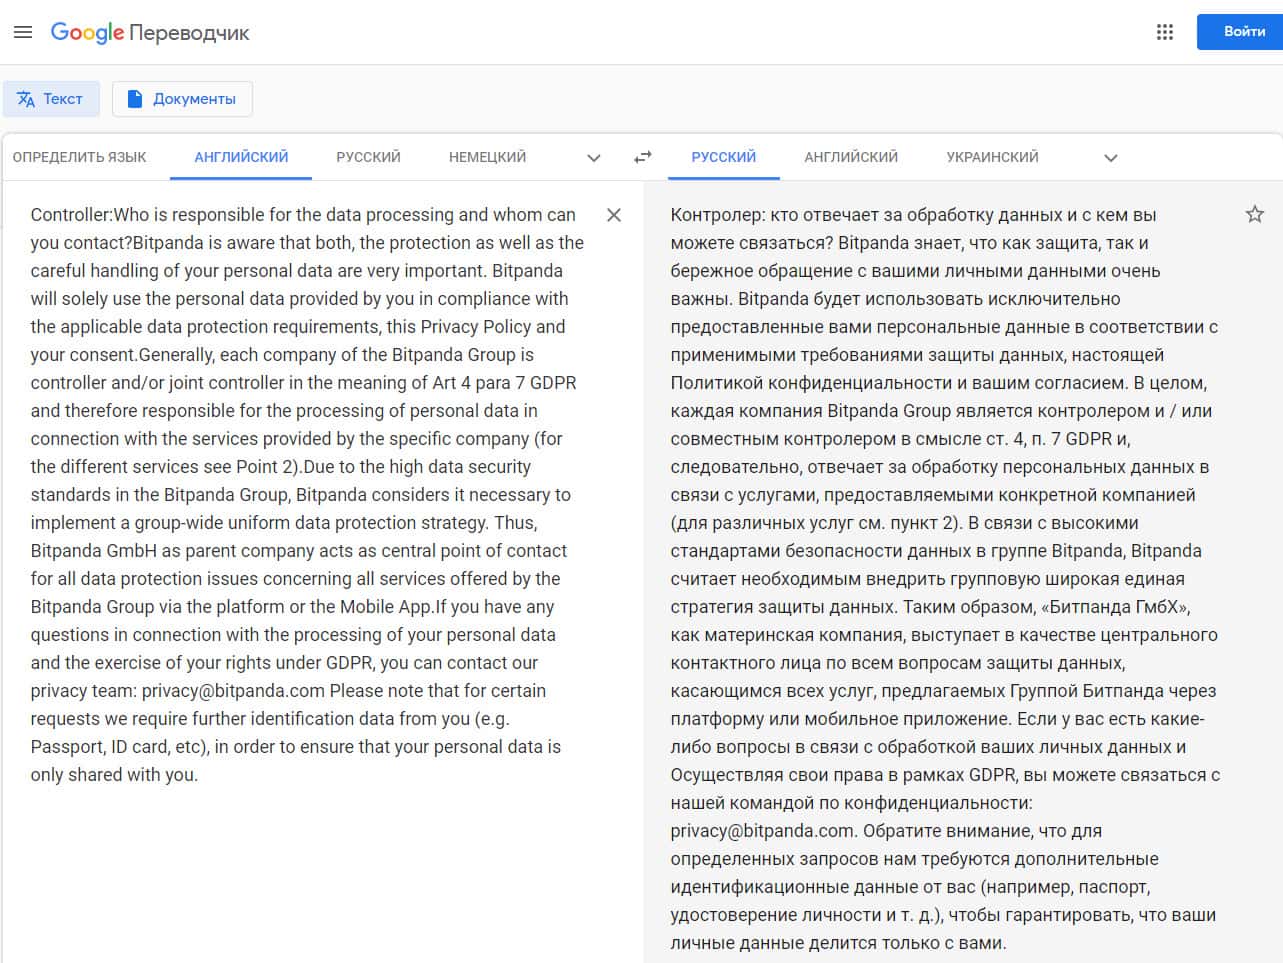Select Немецкий as source language
This screenshot has width=1283, height=963.
487,157
